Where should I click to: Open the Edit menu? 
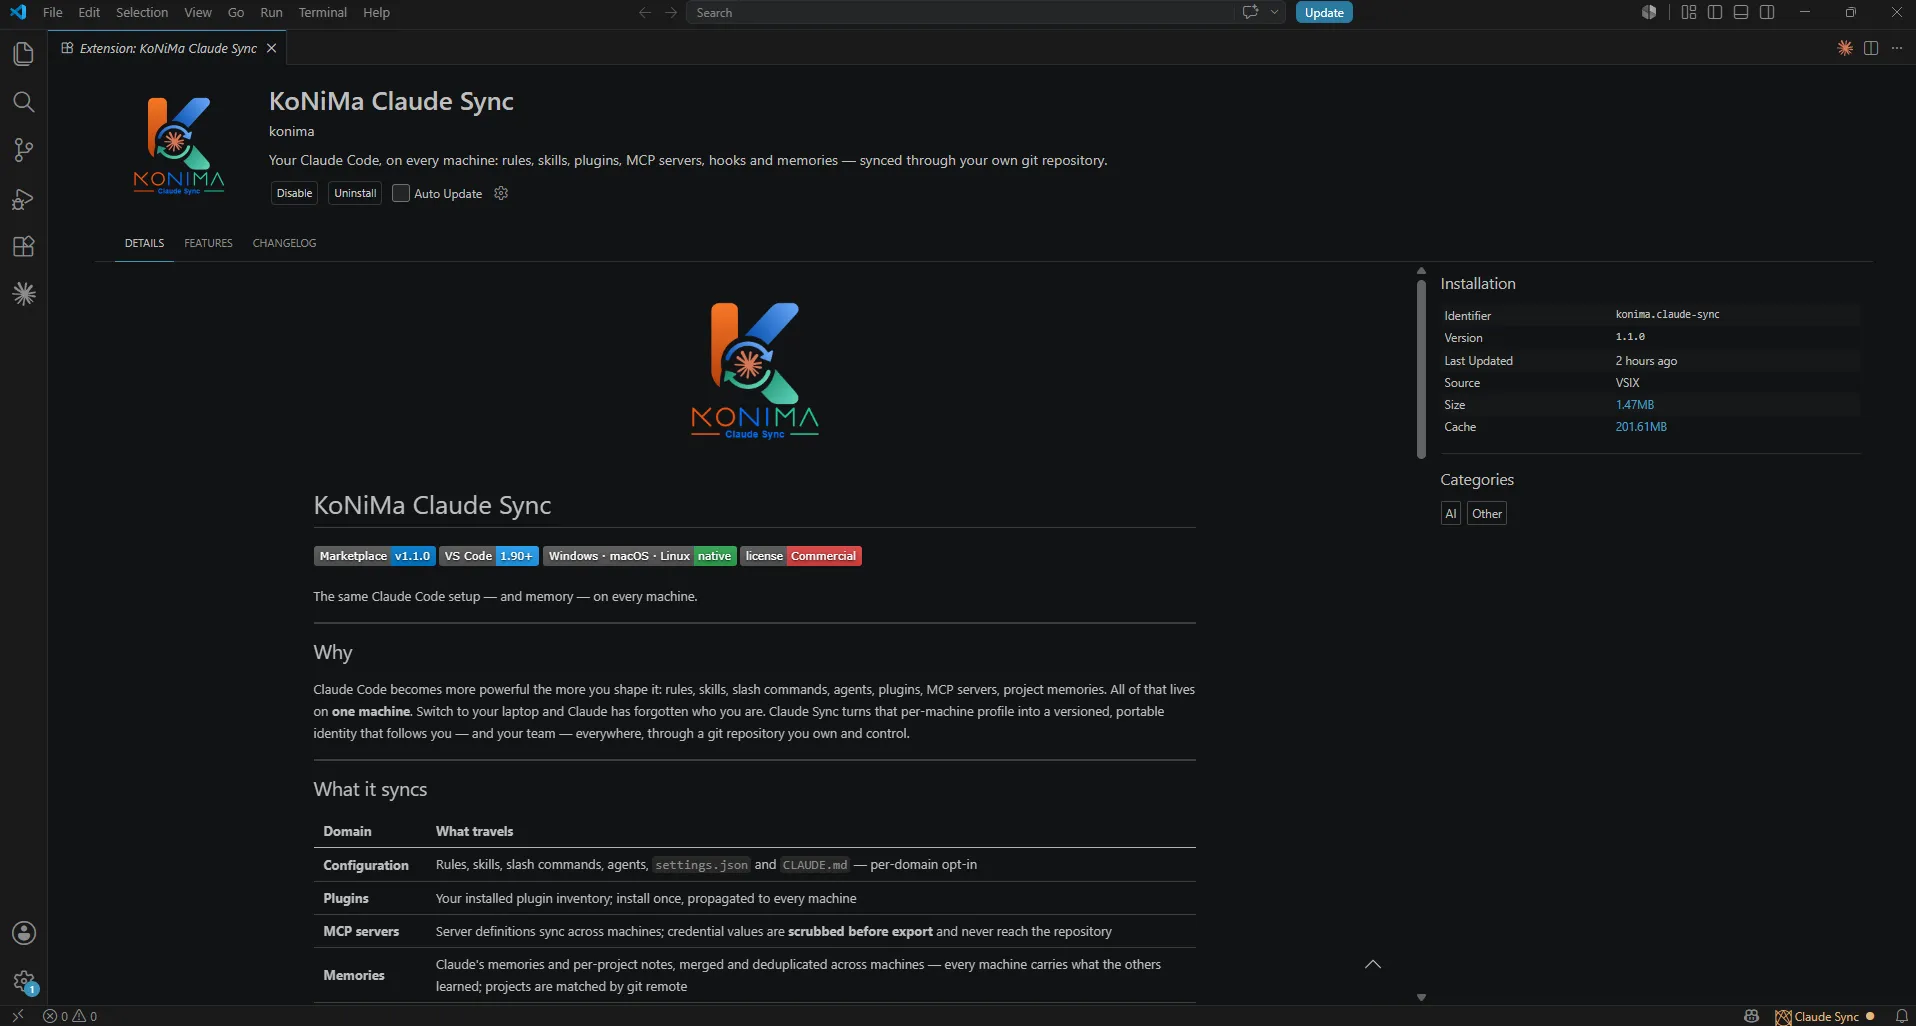pos(89,12)
